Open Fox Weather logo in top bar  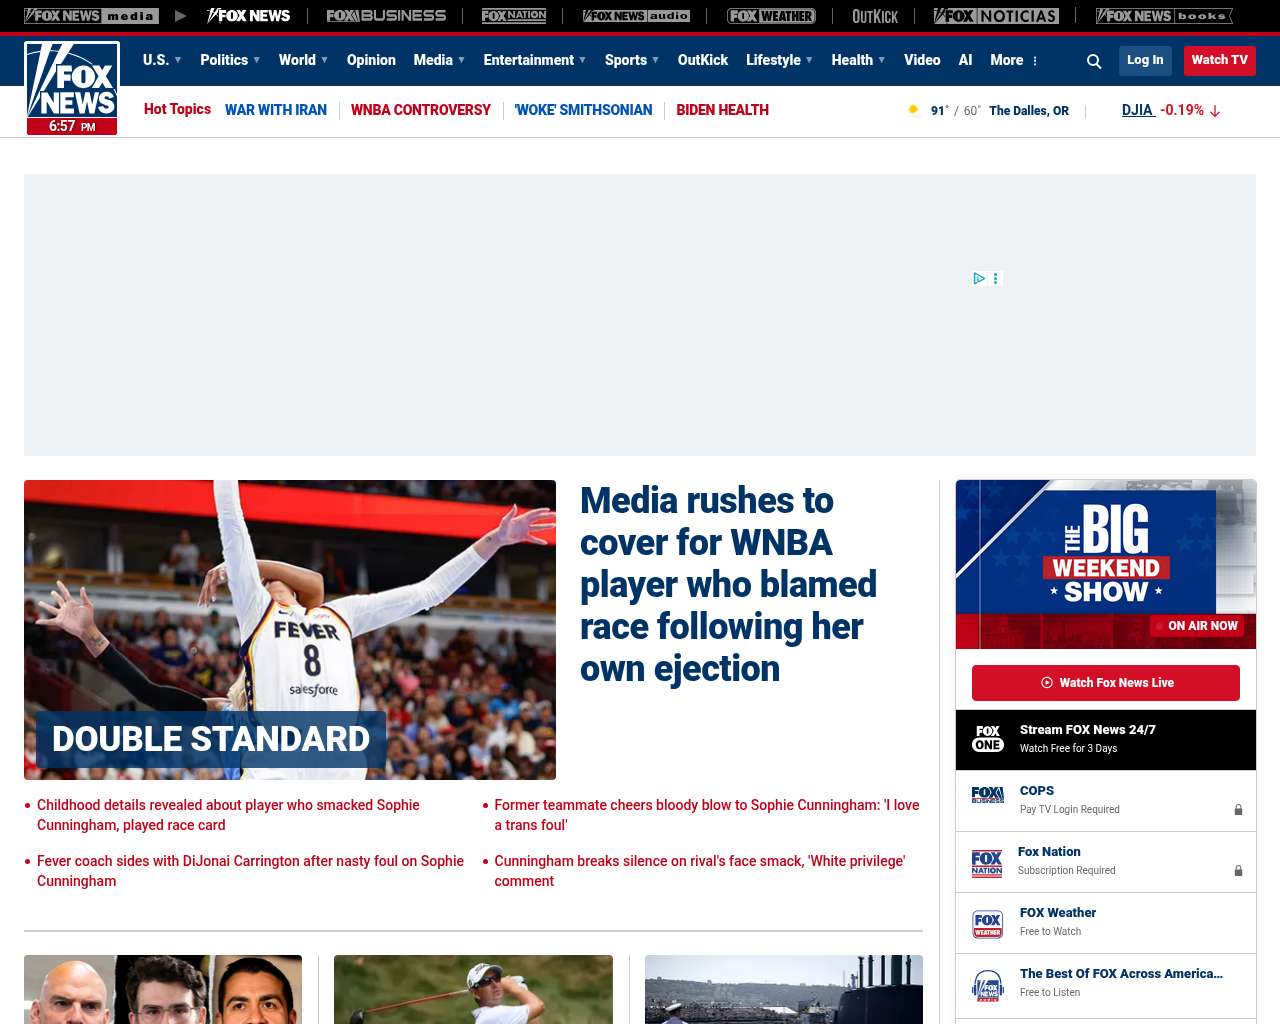point(771,16)
